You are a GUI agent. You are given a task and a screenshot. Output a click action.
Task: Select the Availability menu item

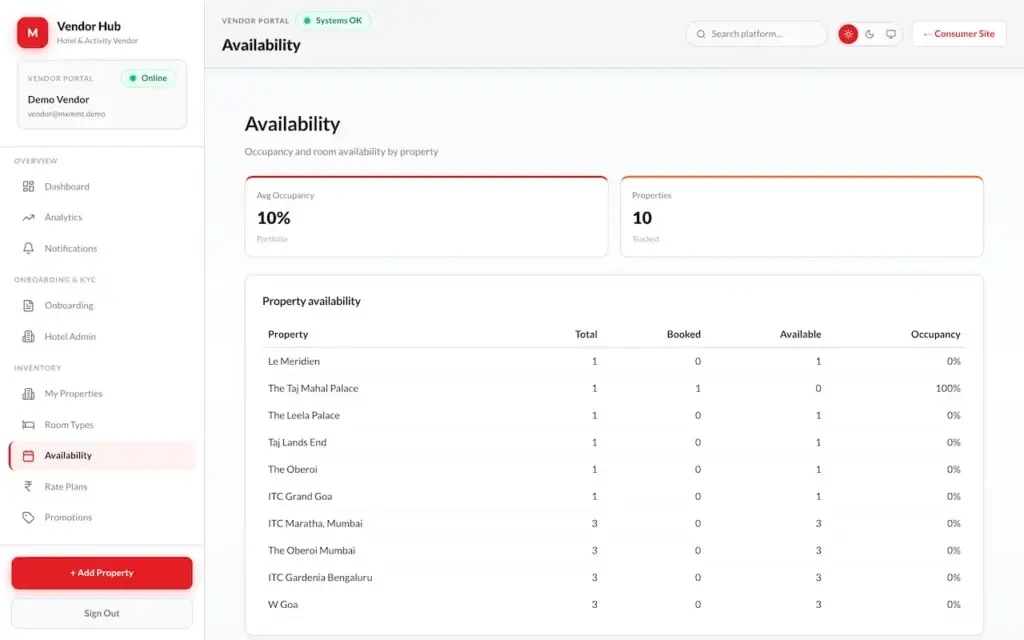click(x=102, y=456)
